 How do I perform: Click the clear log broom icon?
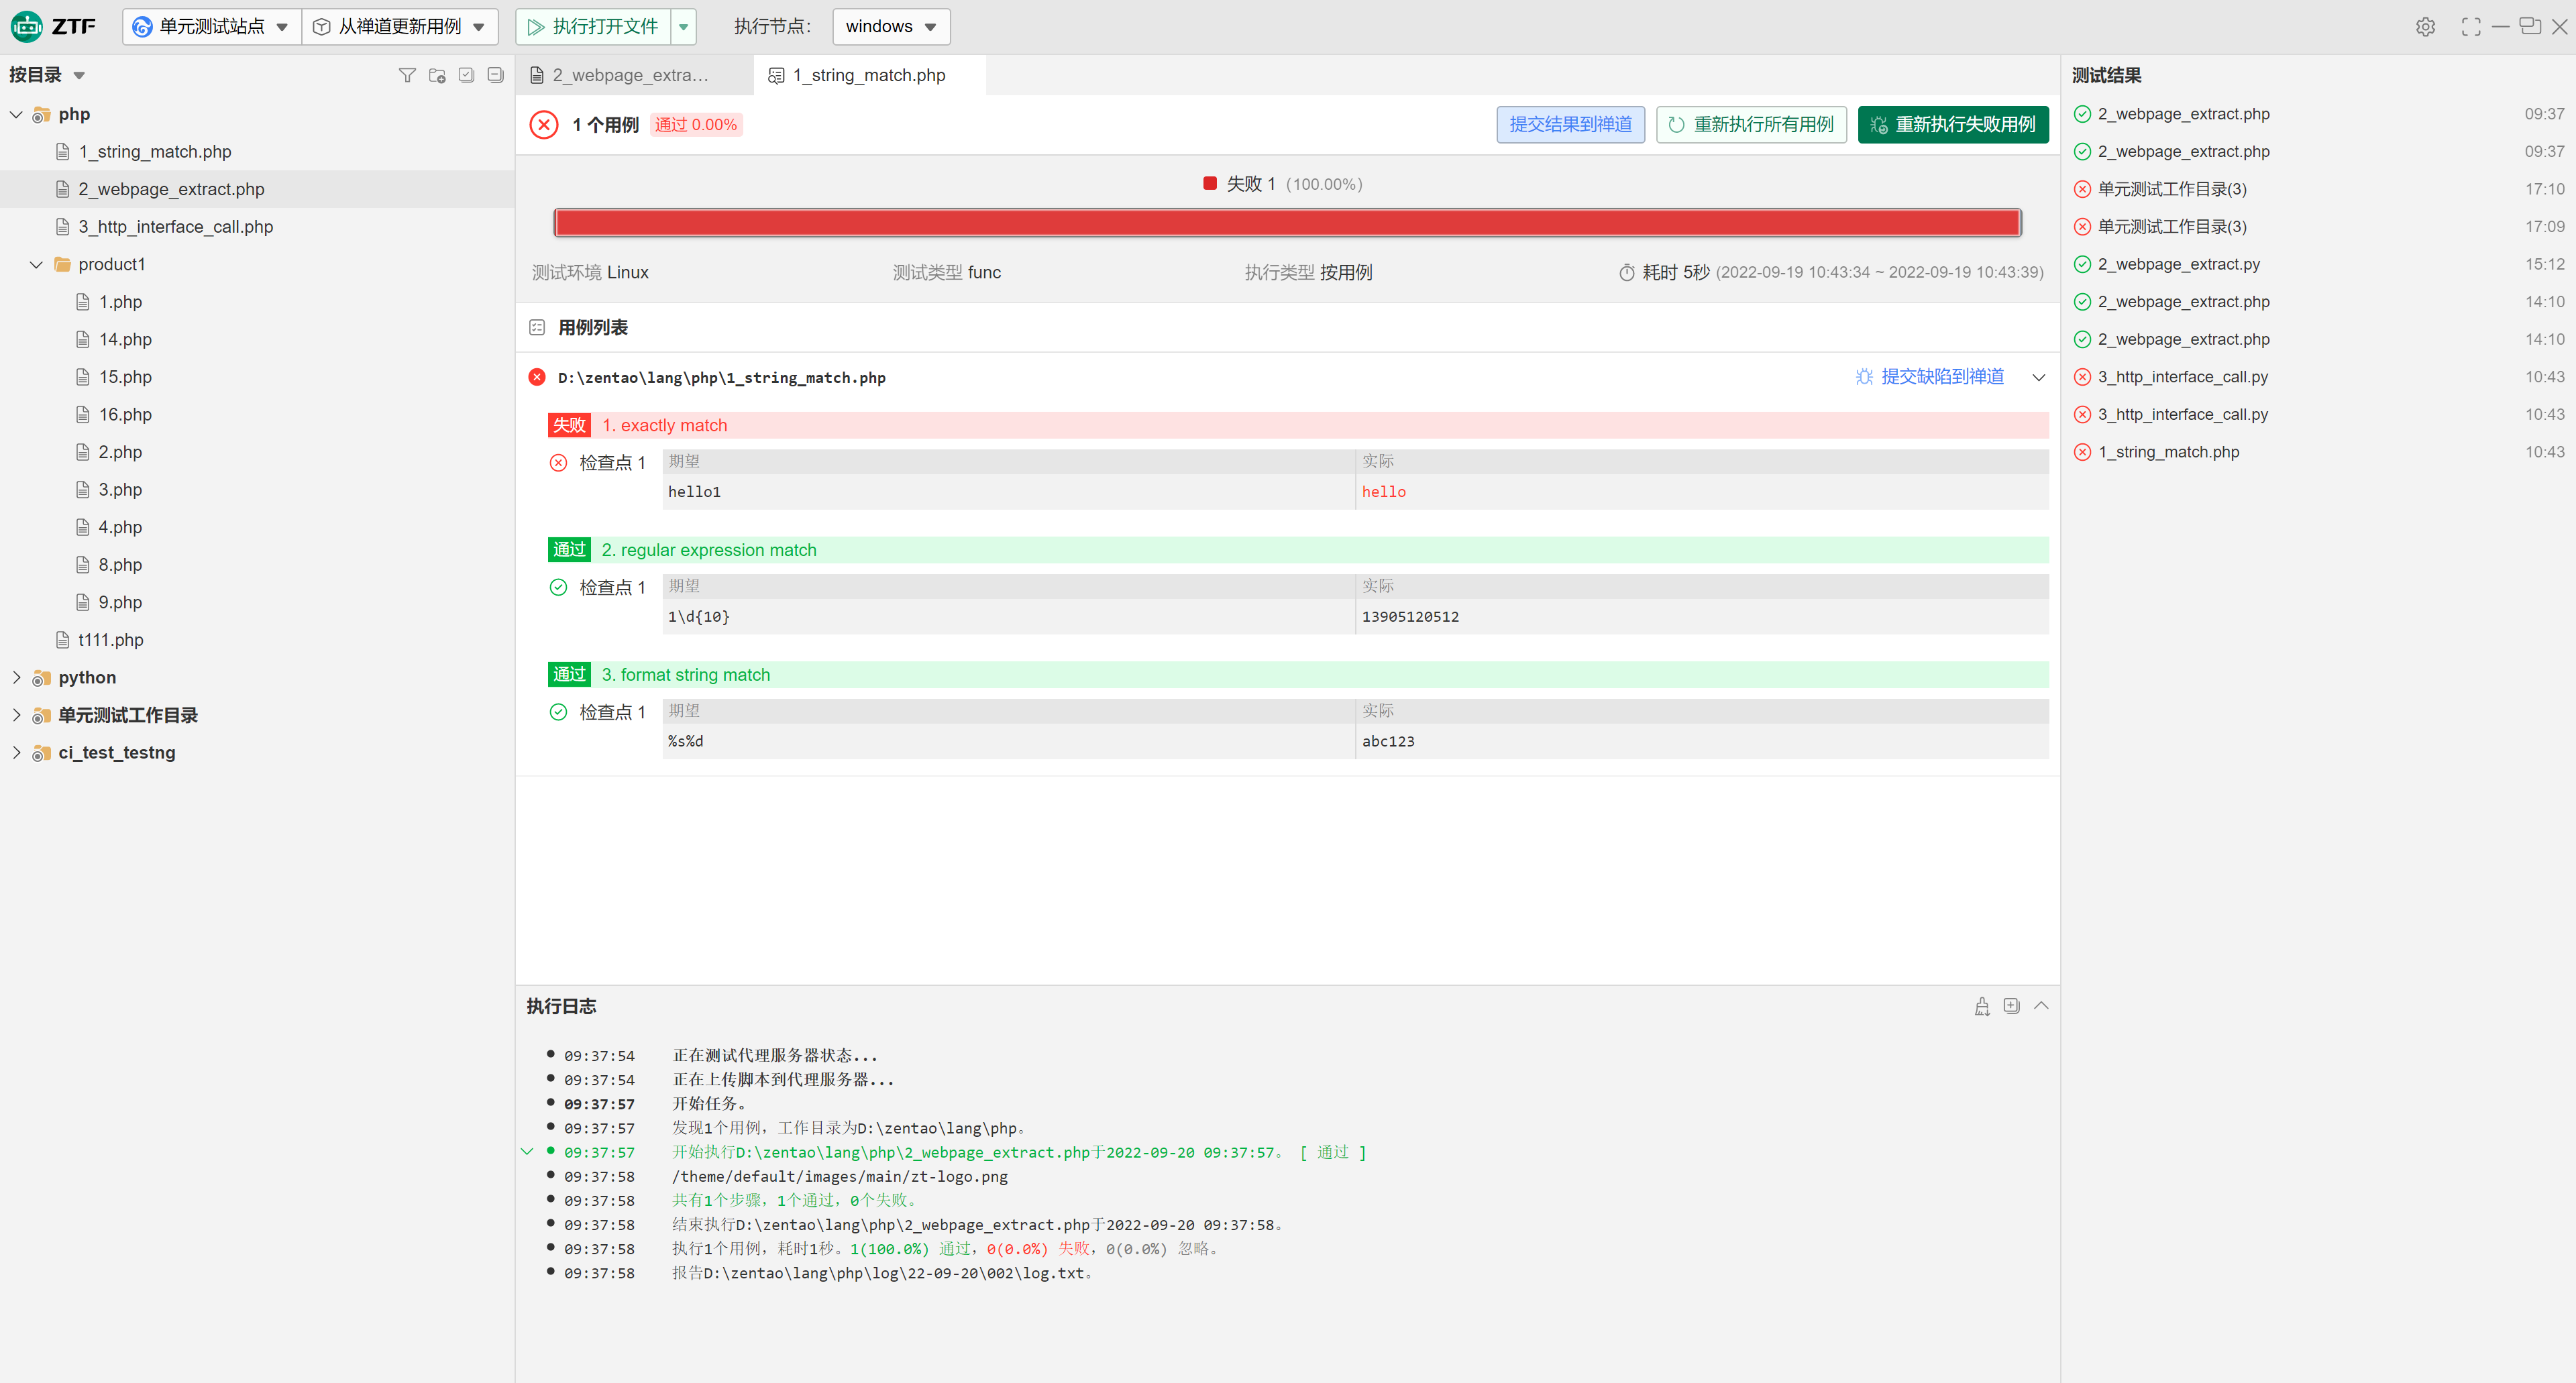click(1982, 1006)
